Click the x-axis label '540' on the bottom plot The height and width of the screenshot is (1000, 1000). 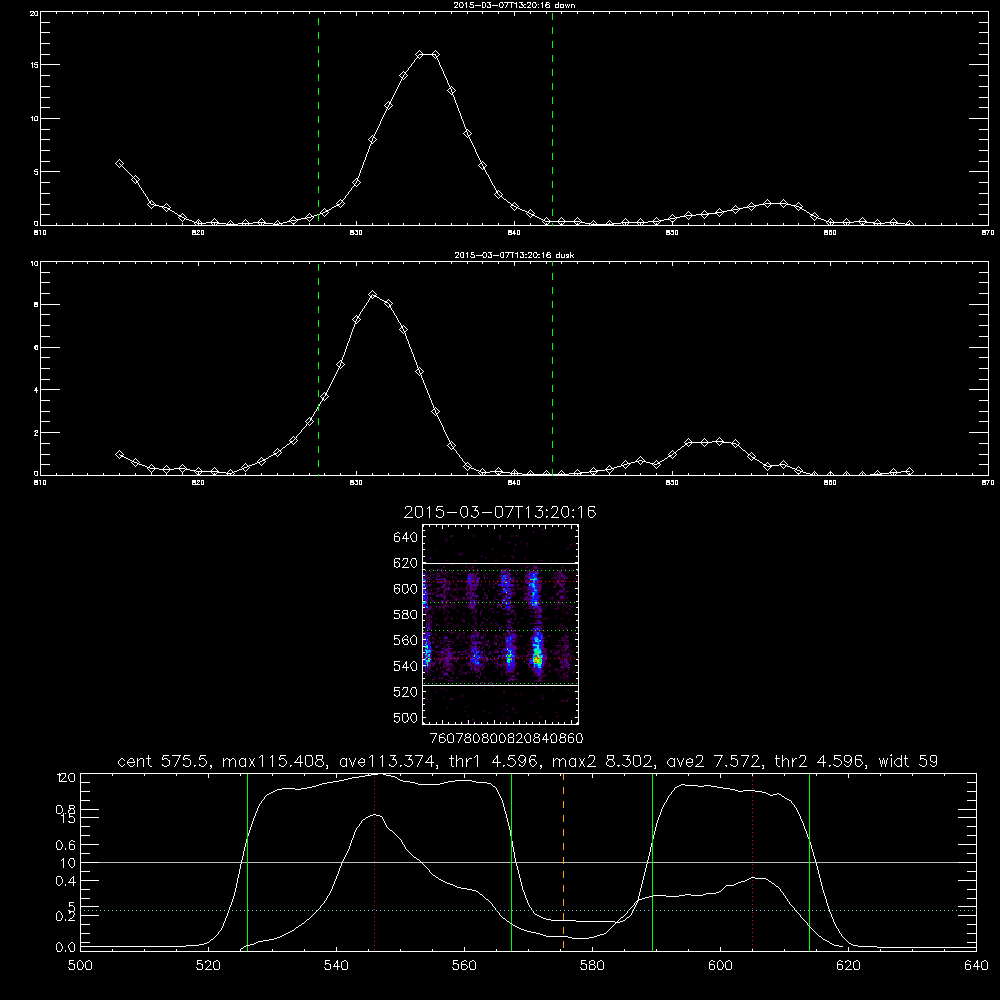pos(336,966)
